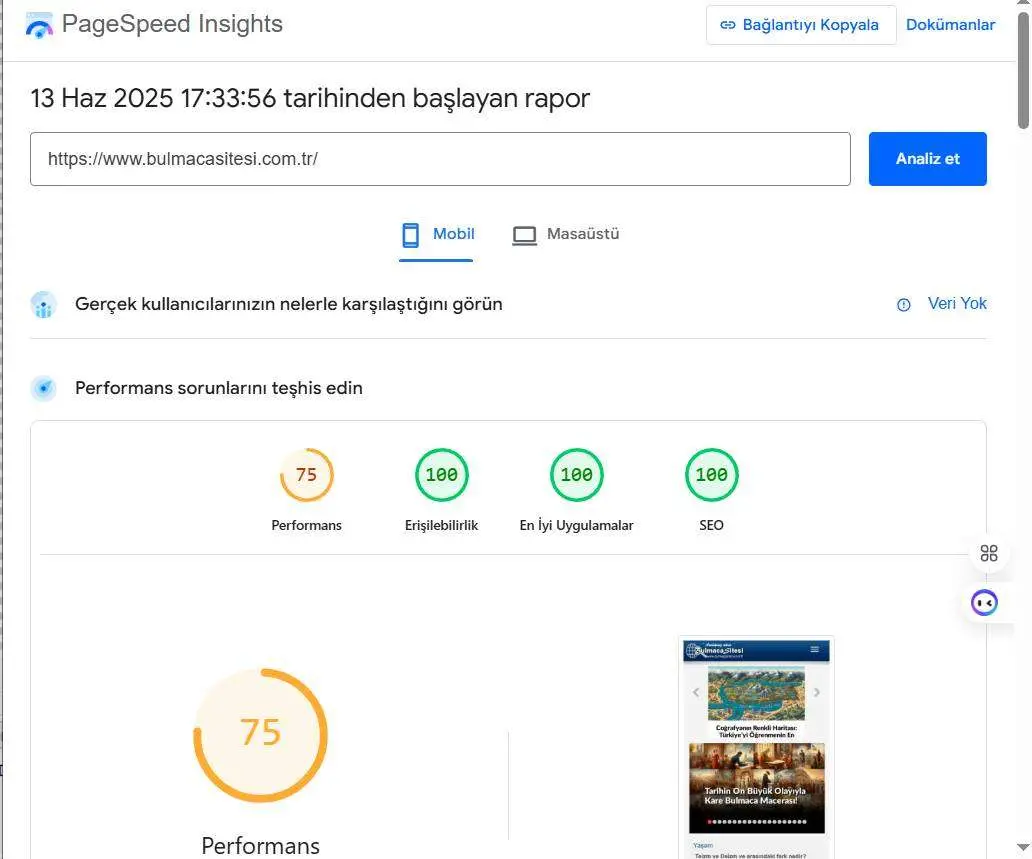Jump to the small 75 Performans gauge

[x=307, y=475]
